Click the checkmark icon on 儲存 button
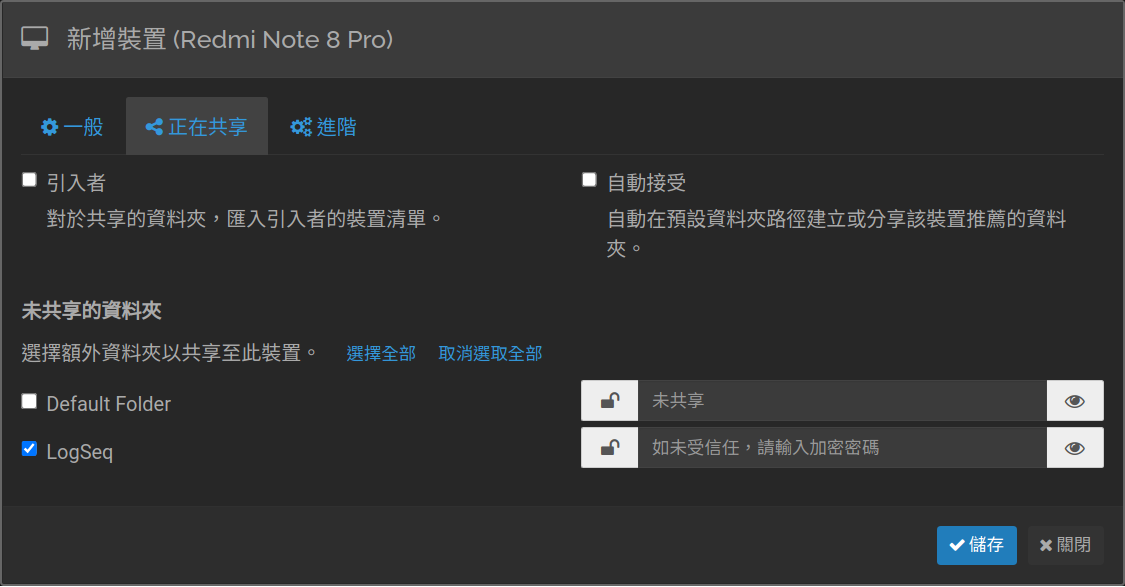1125x587 pixels. (x=957, y=545)
